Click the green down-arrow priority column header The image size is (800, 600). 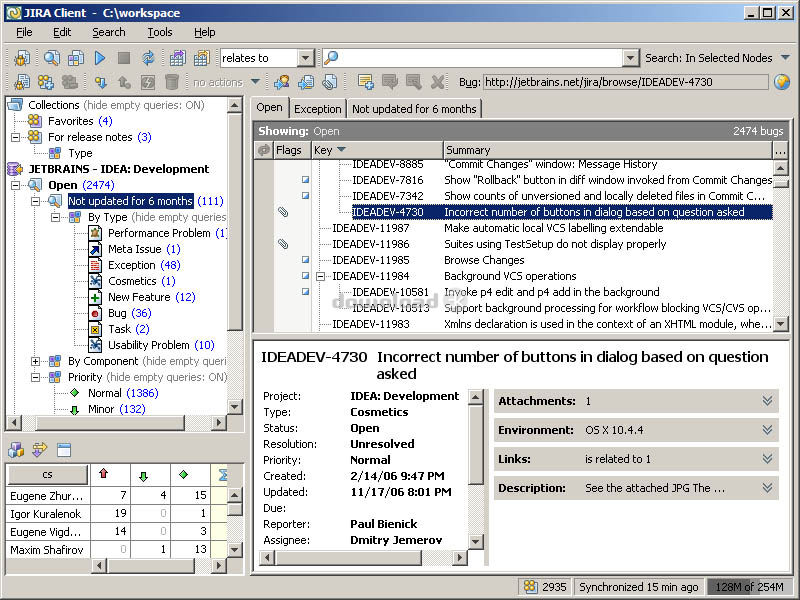tap(143, 477)
